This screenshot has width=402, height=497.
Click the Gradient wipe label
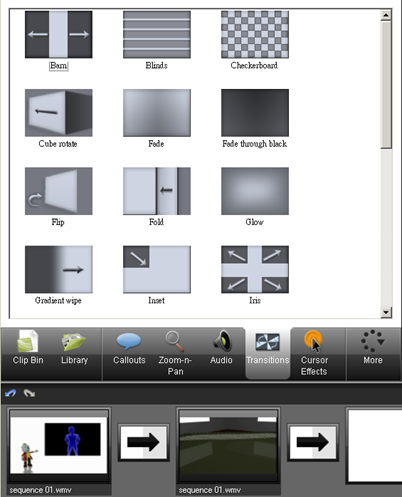(x=58, y=301)
